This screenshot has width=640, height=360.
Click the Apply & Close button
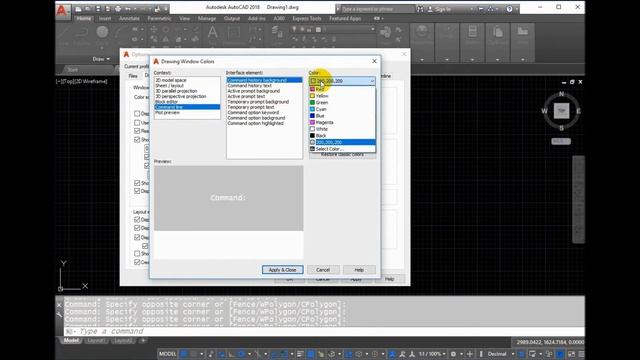tap(282, 270)
